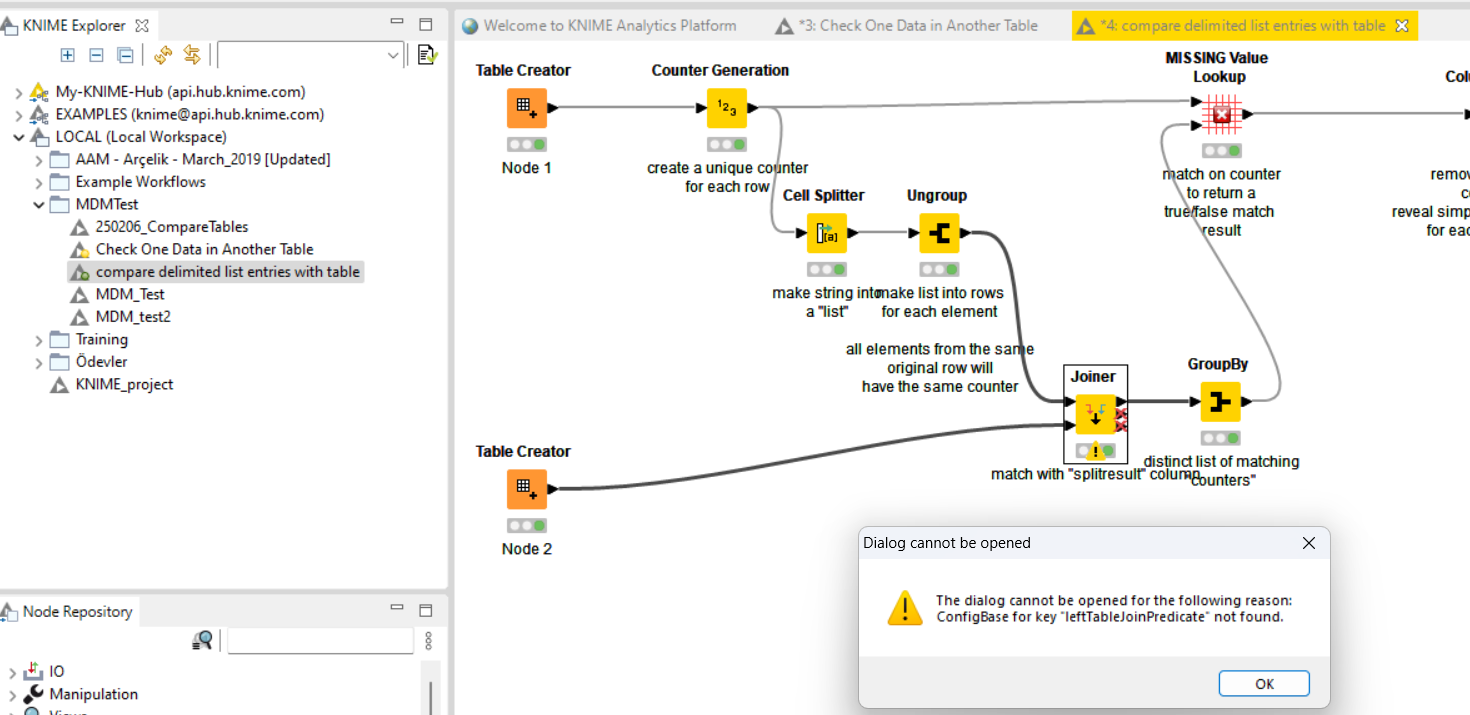
Task: Select the Cell Splitter node icon
Action: 827,233
